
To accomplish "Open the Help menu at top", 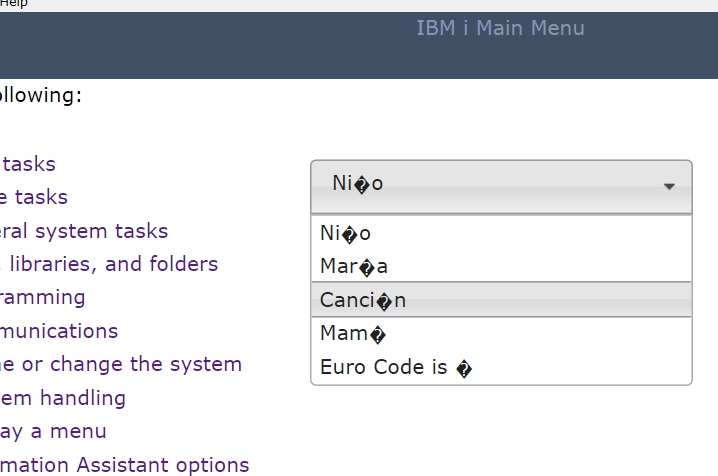I will click(x=13, y=4).
